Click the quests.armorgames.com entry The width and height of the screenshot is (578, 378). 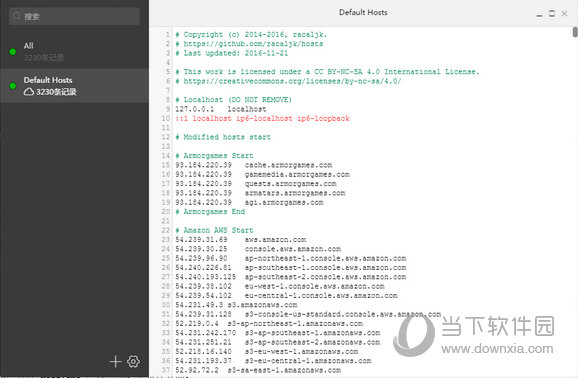[x=256, y=184]
